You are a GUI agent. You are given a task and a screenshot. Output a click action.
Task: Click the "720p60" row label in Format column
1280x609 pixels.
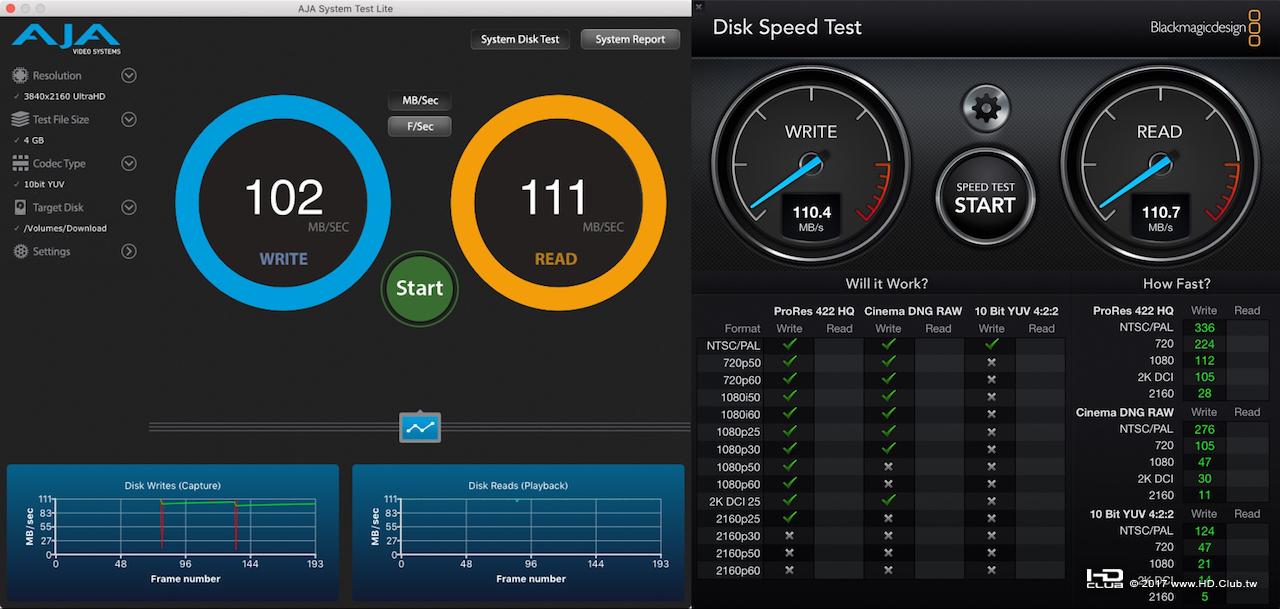pyautogui.click(x=742, y=380)
